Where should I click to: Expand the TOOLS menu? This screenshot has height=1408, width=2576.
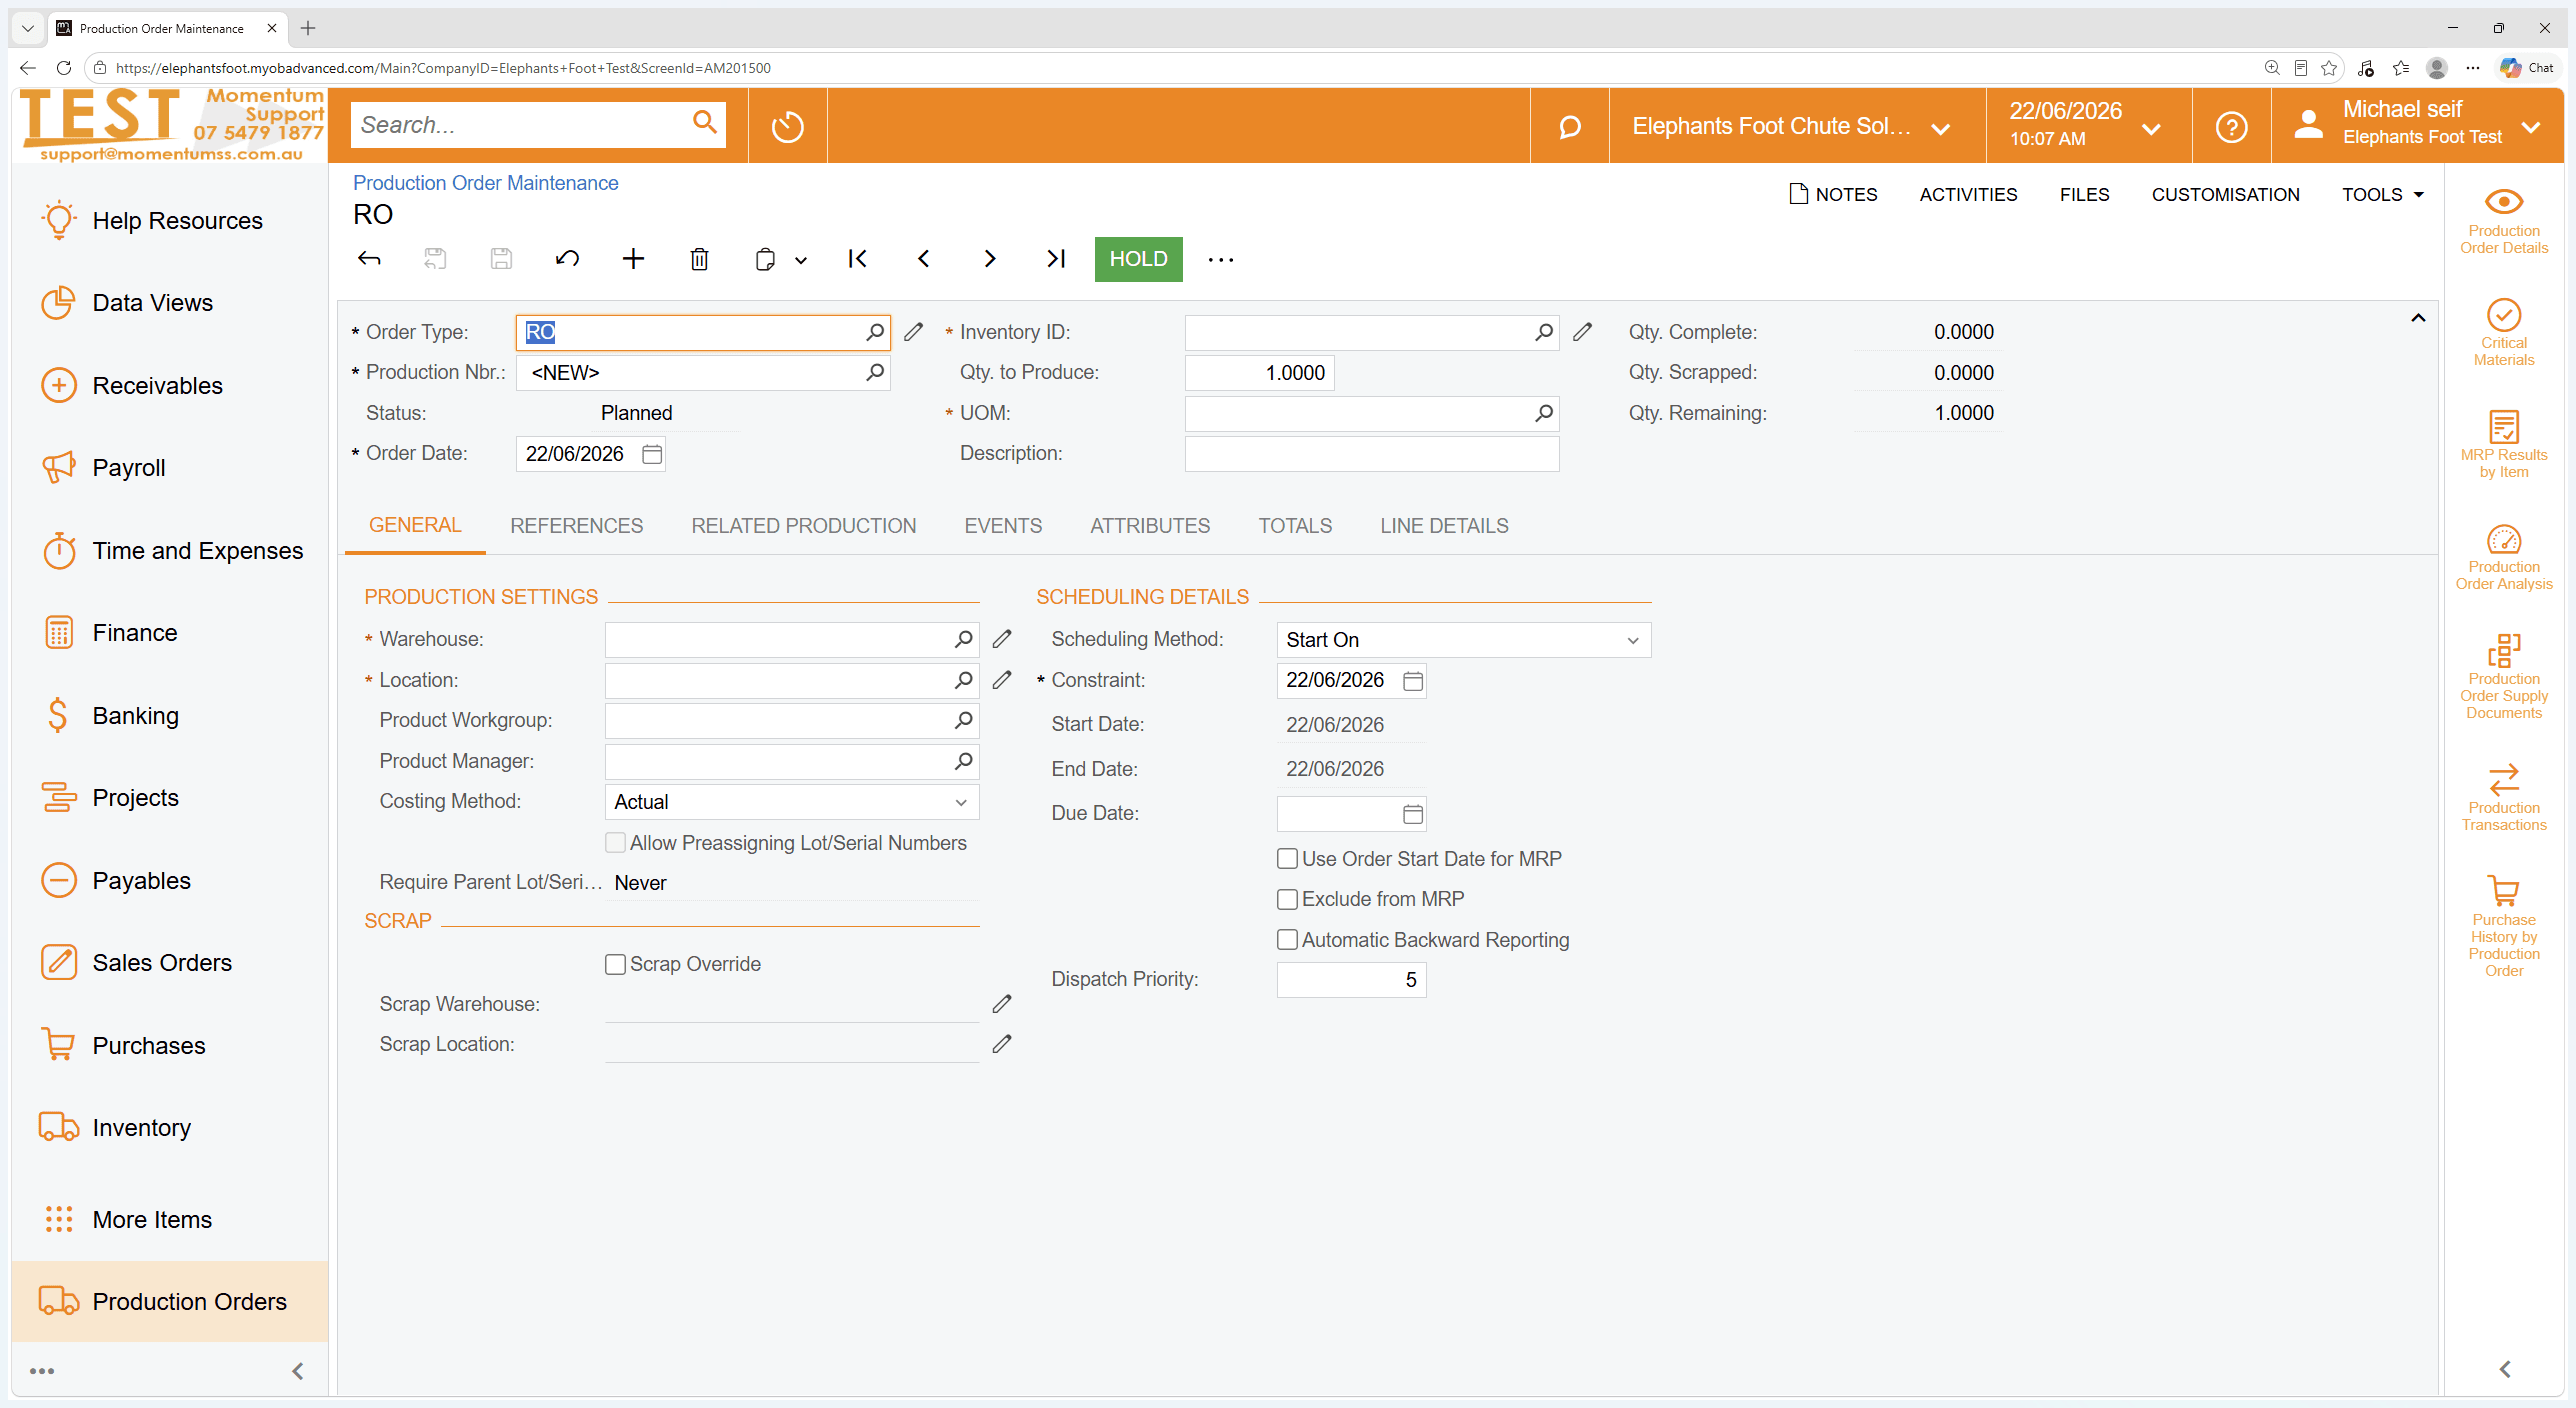(x=2382, y=195)
